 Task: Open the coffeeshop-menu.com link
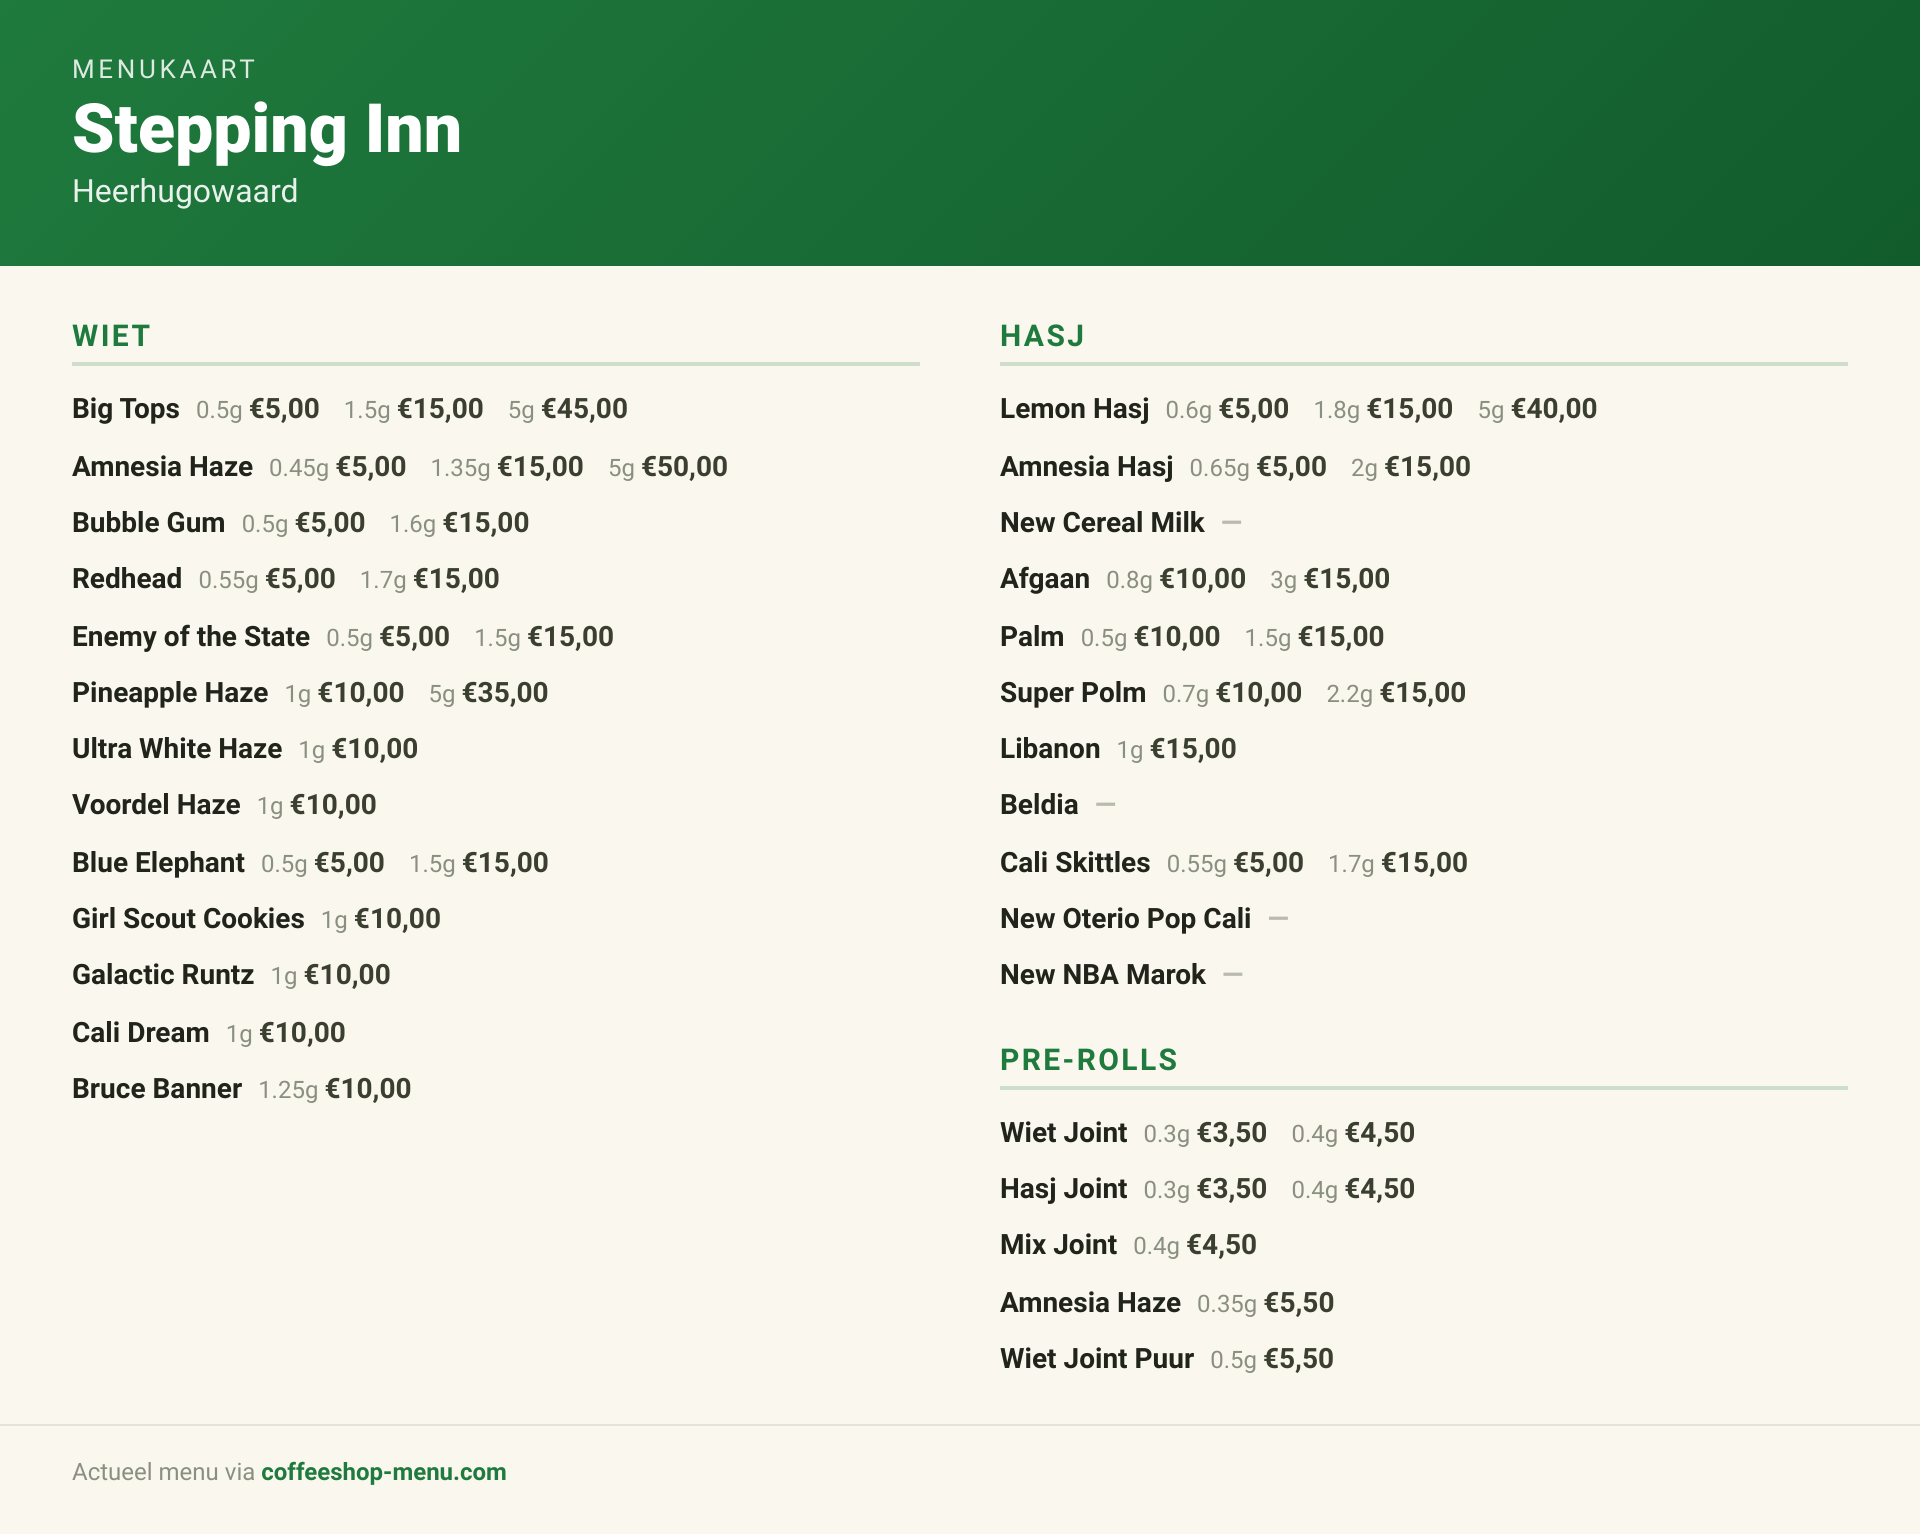pos(383,1472)
